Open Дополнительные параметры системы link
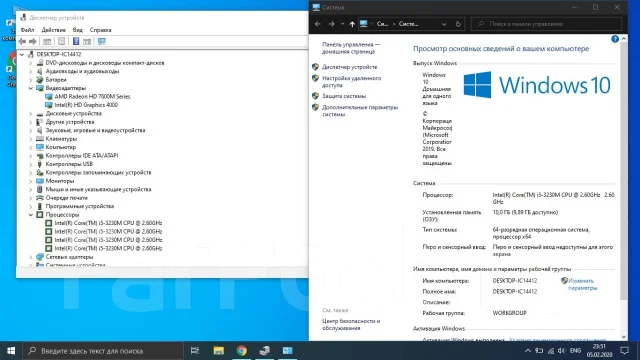The image size is (640, 360). [x=360, y=111]
